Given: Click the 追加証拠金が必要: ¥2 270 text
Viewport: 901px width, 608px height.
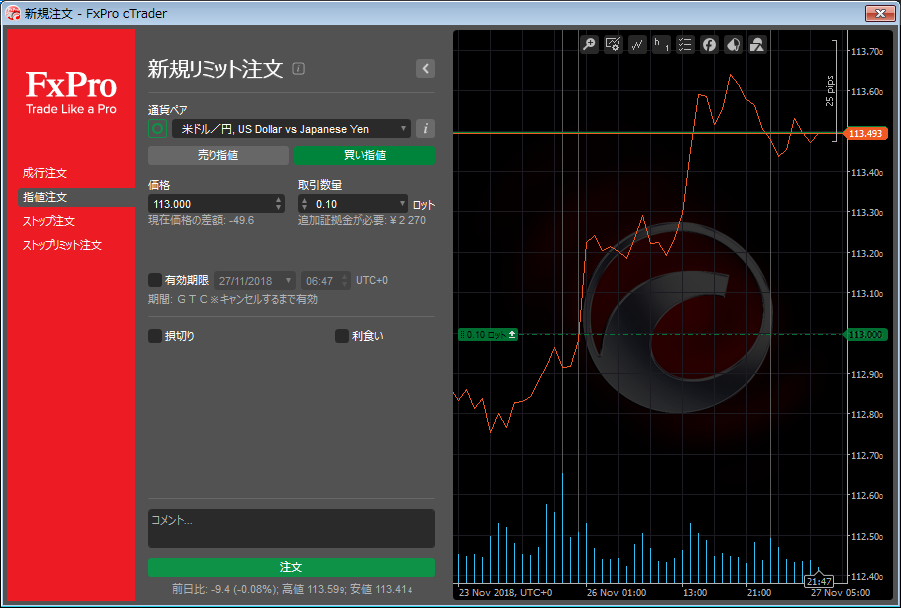Looking at the screenshot, I should coord(362,220).
